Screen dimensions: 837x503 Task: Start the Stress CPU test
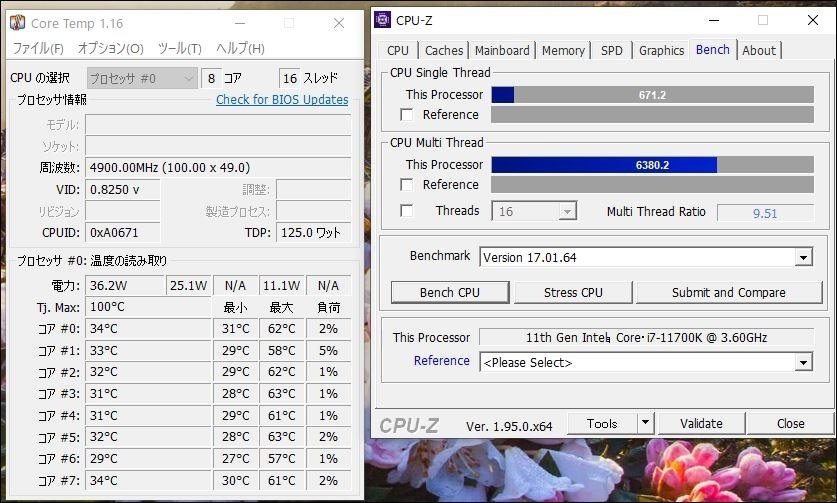573,293
